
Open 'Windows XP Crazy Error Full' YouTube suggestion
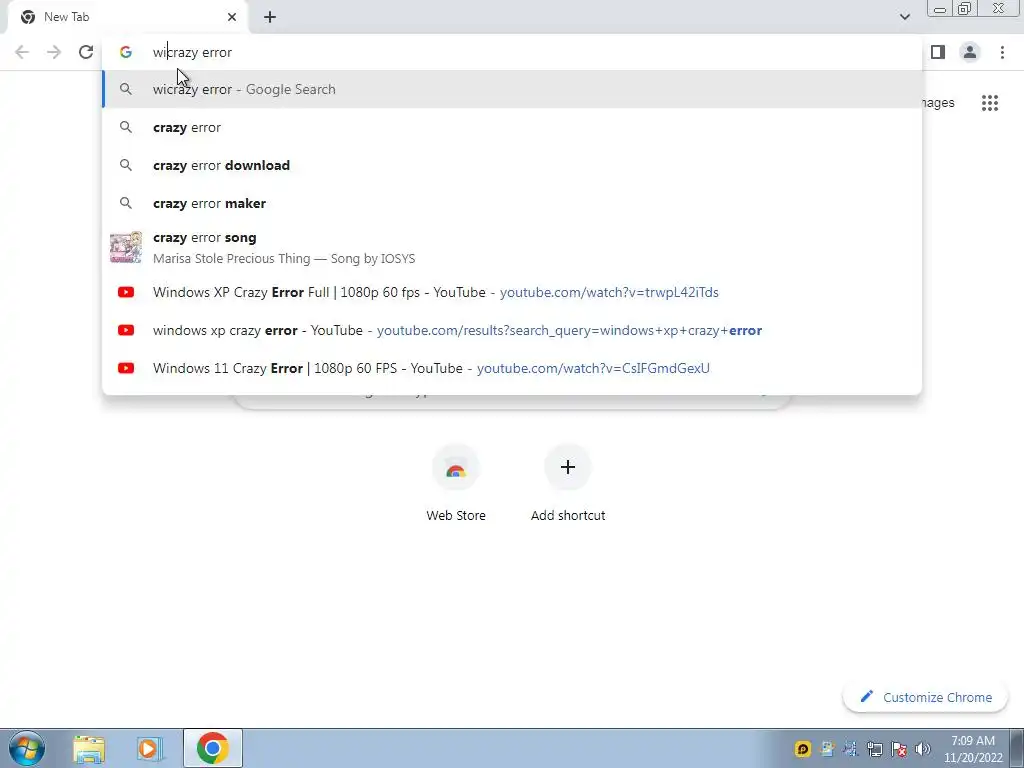click(512, 293)
